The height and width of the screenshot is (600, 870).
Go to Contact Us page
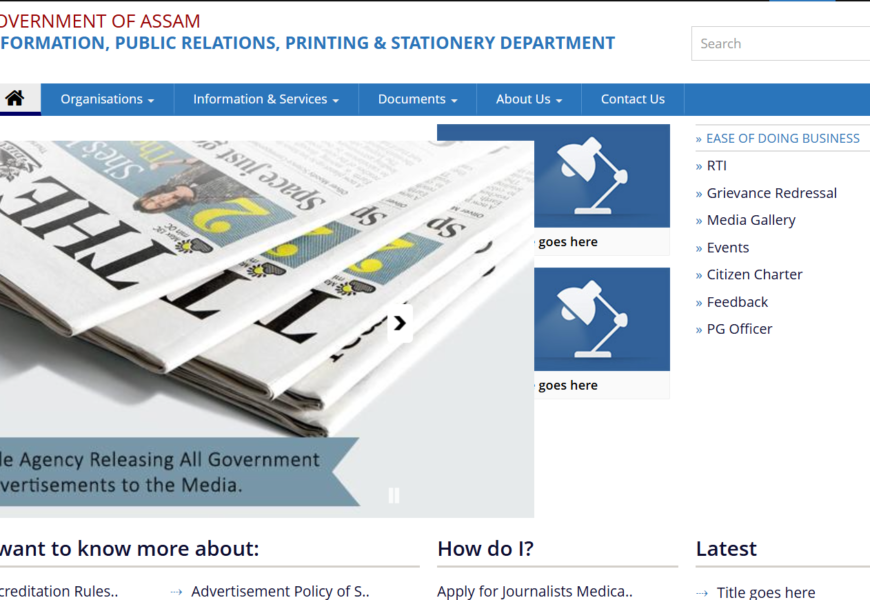[632, 99]
